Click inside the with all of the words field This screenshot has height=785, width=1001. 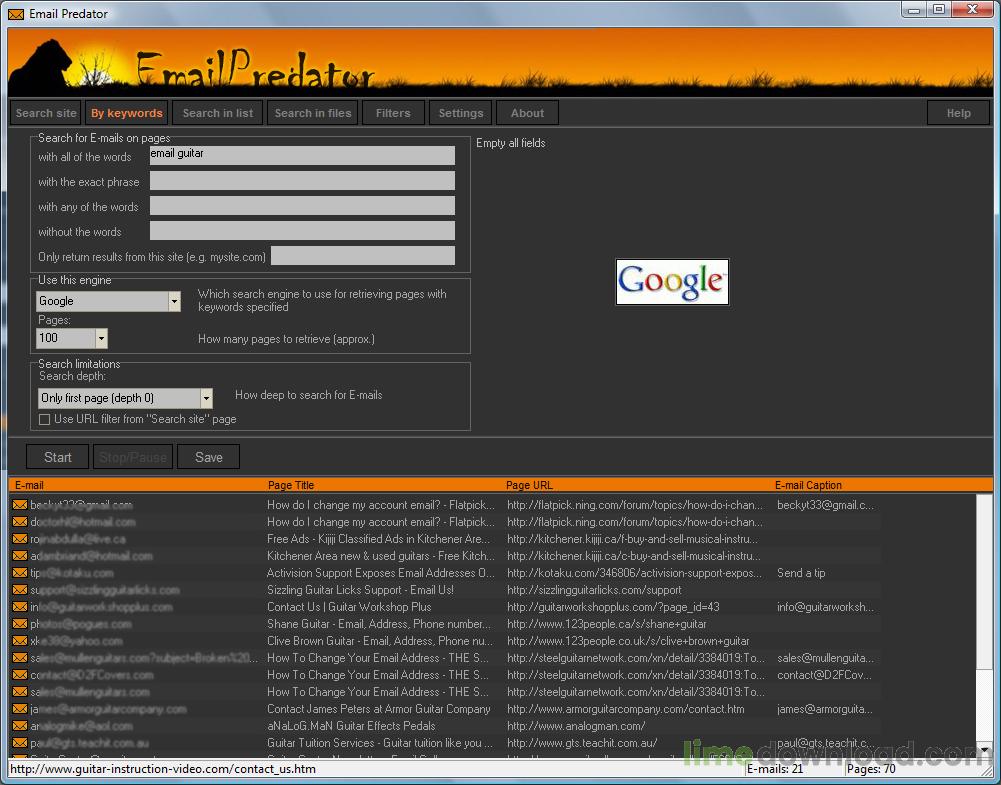click(x=300, y=155)
